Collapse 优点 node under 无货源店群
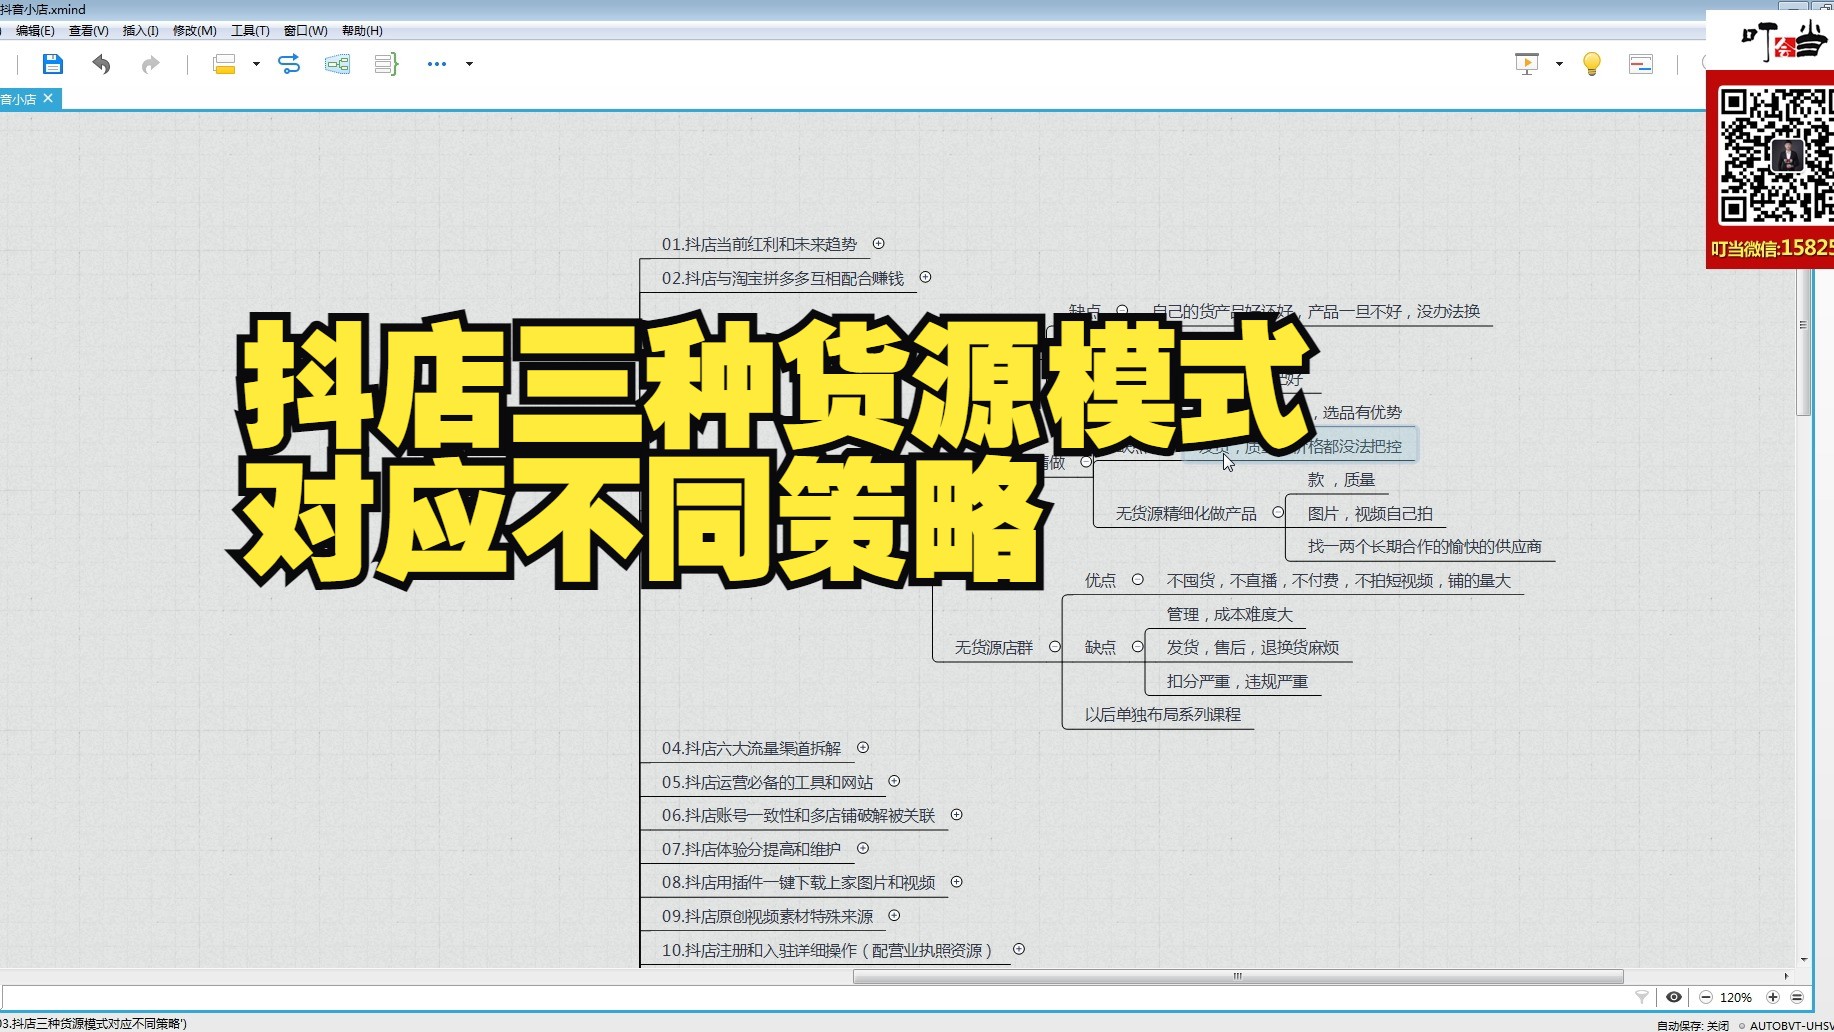Image resolution: width=1834 pixels, height=1032 pixels. point(1137,579)
